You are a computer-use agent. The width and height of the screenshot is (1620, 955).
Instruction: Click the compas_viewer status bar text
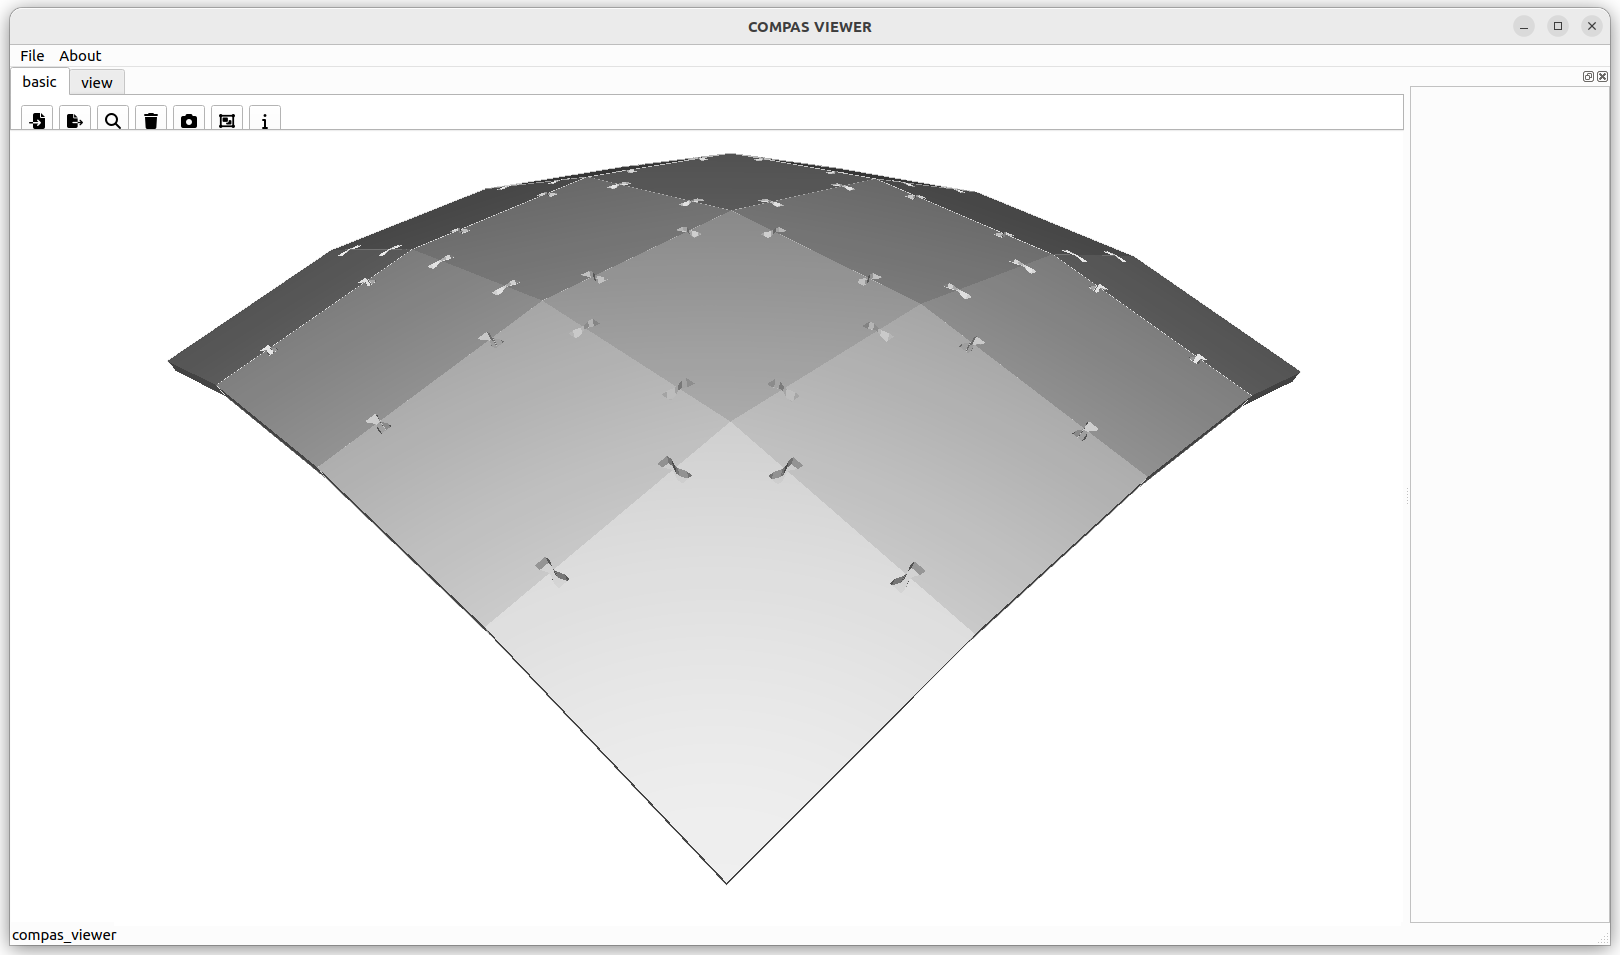(x=65, y=935)
